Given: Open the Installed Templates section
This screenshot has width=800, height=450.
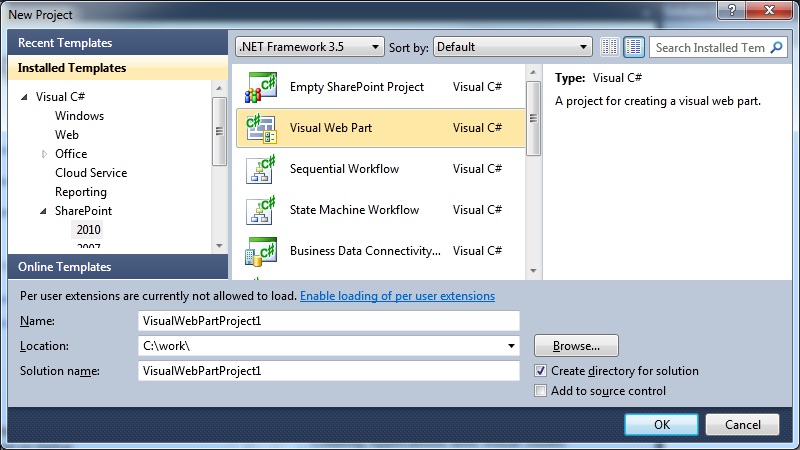Looking at the screenshot, I should tap(118, 68).
